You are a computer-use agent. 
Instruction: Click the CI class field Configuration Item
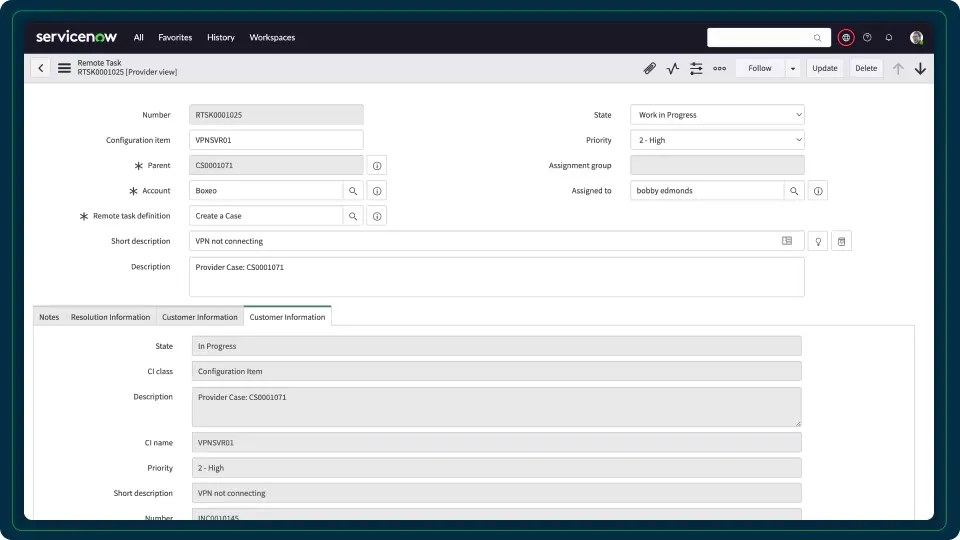pos(497,371)
